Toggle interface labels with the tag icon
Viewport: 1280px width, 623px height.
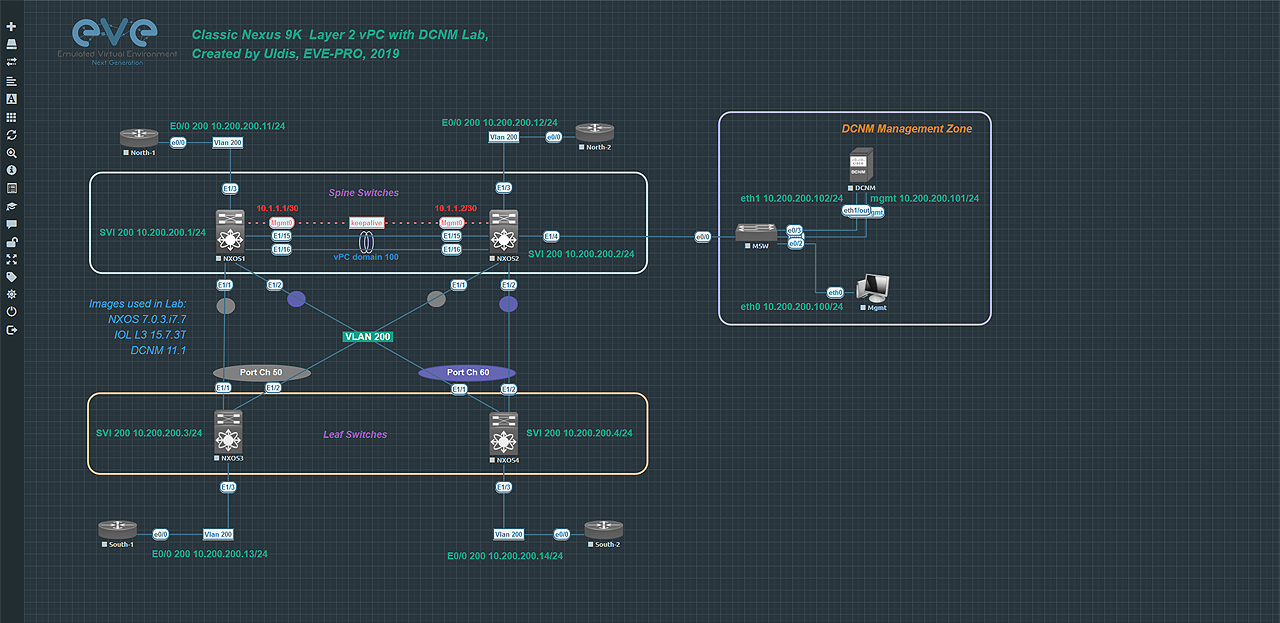(x=11, y=277)
